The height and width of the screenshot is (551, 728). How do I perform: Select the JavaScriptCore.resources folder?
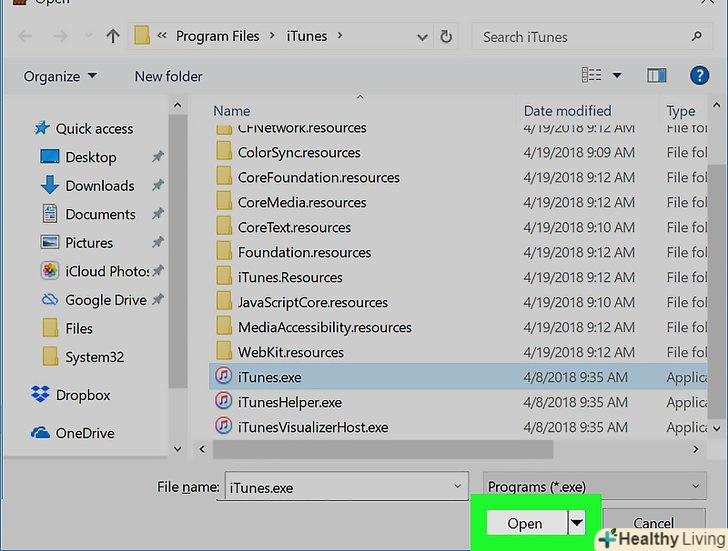[x=312, y=303]
